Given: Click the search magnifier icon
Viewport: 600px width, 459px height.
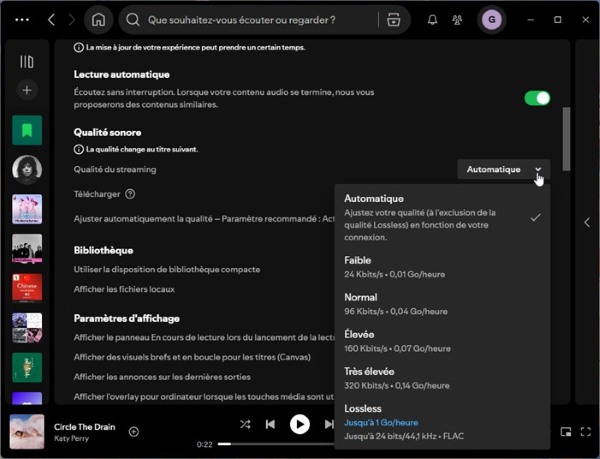Looking at the screenshot, I should click(133, 20).
